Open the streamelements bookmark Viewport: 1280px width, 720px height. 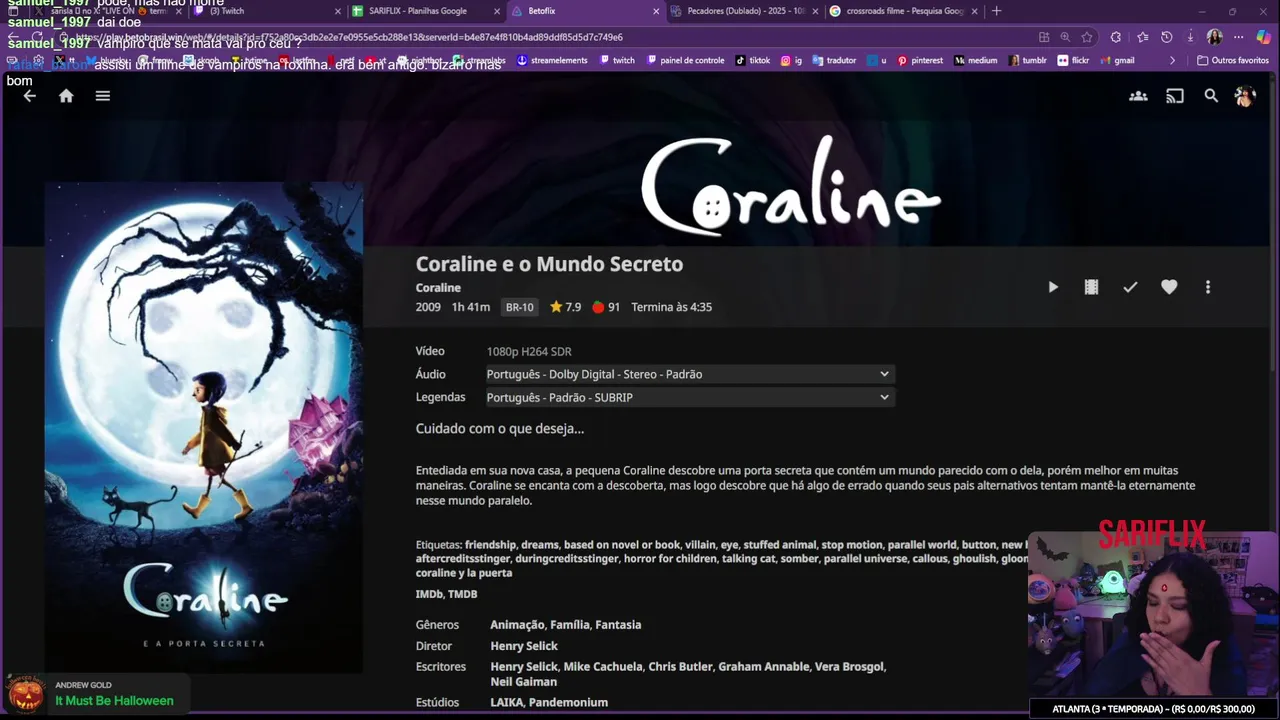point(553,60)
